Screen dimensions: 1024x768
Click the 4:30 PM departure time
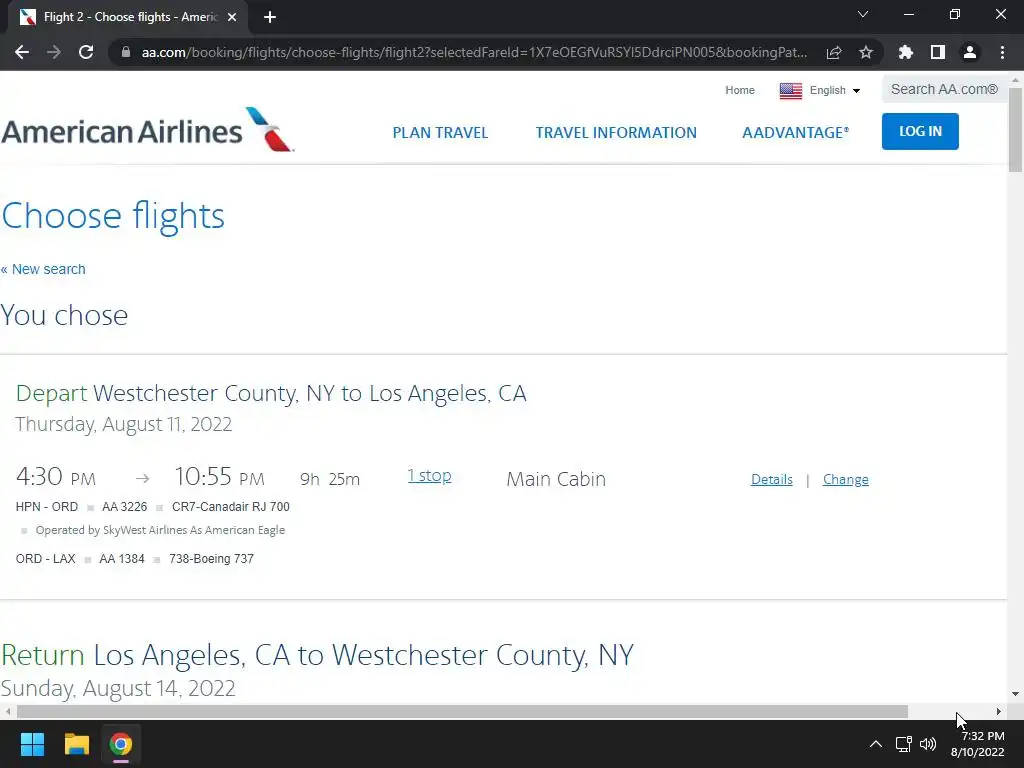click(x=56, y=477)
